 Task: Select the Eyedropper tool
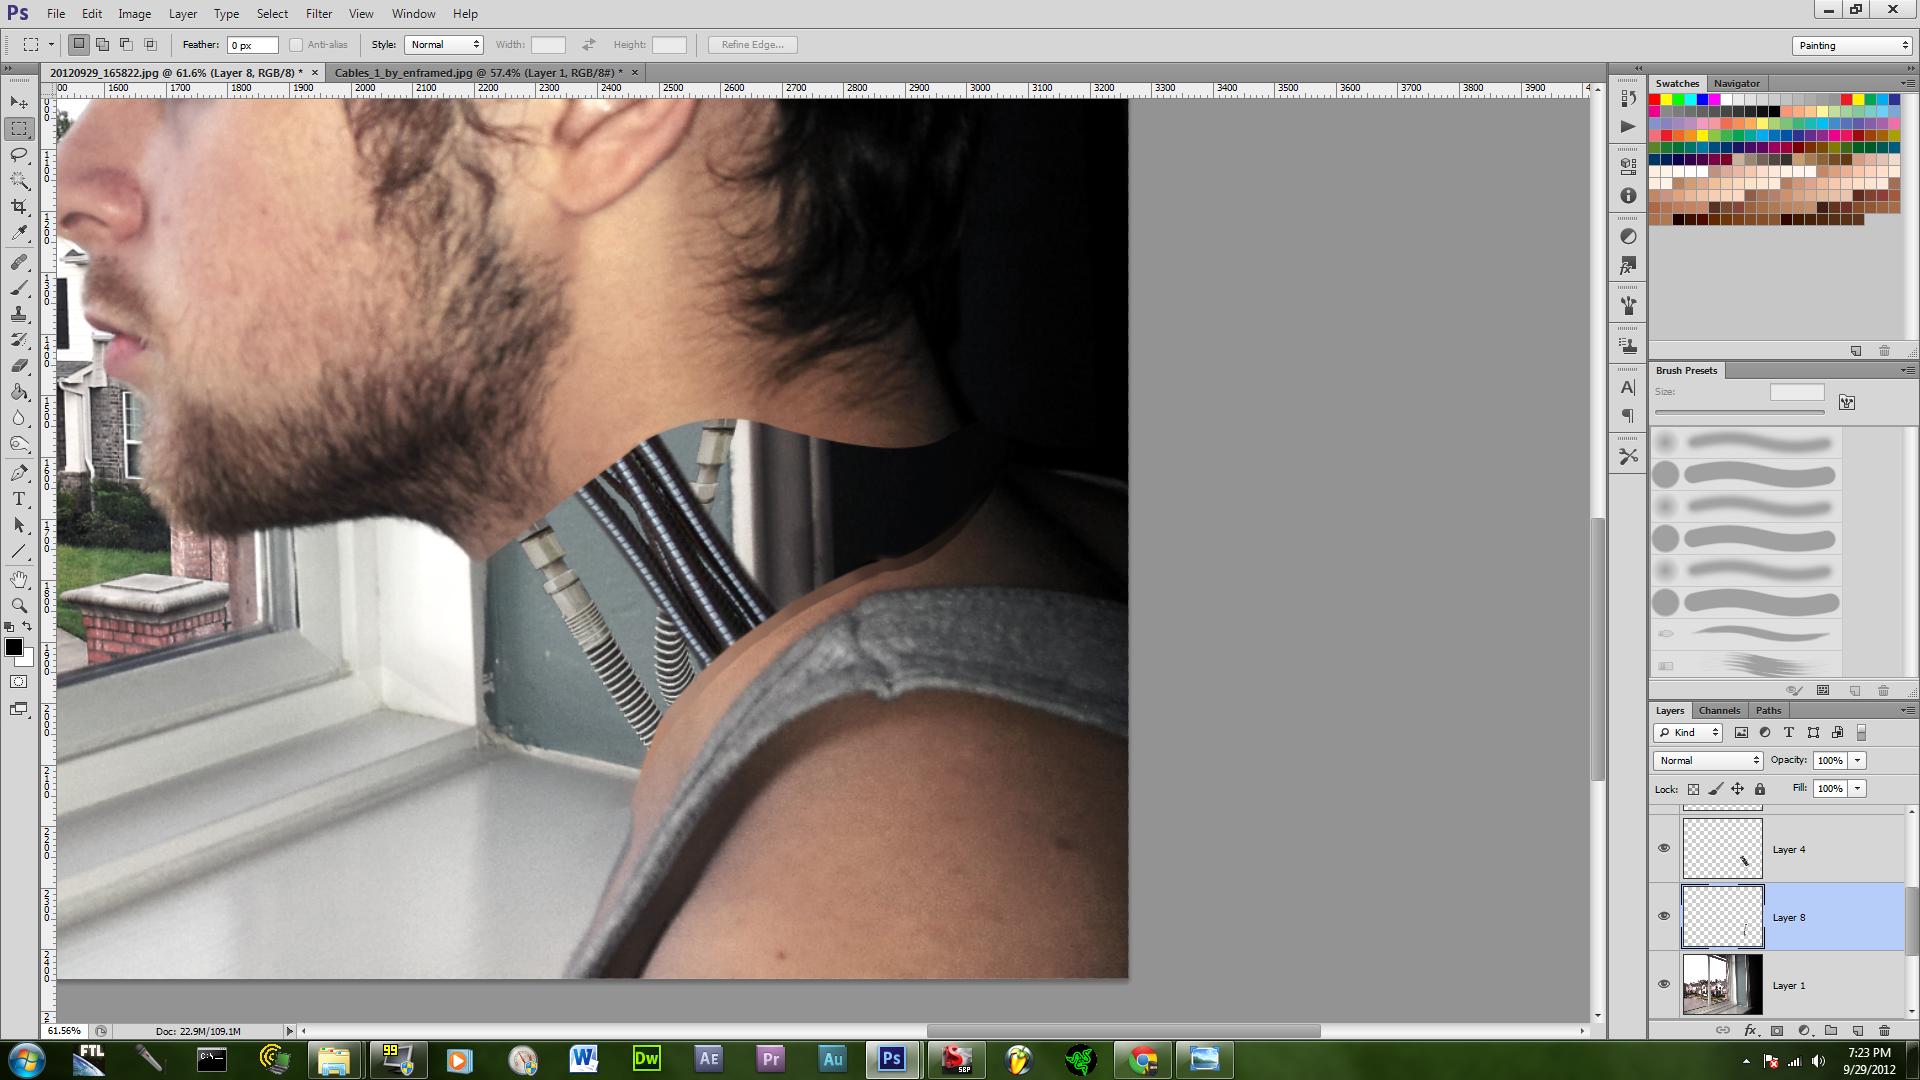19,233
